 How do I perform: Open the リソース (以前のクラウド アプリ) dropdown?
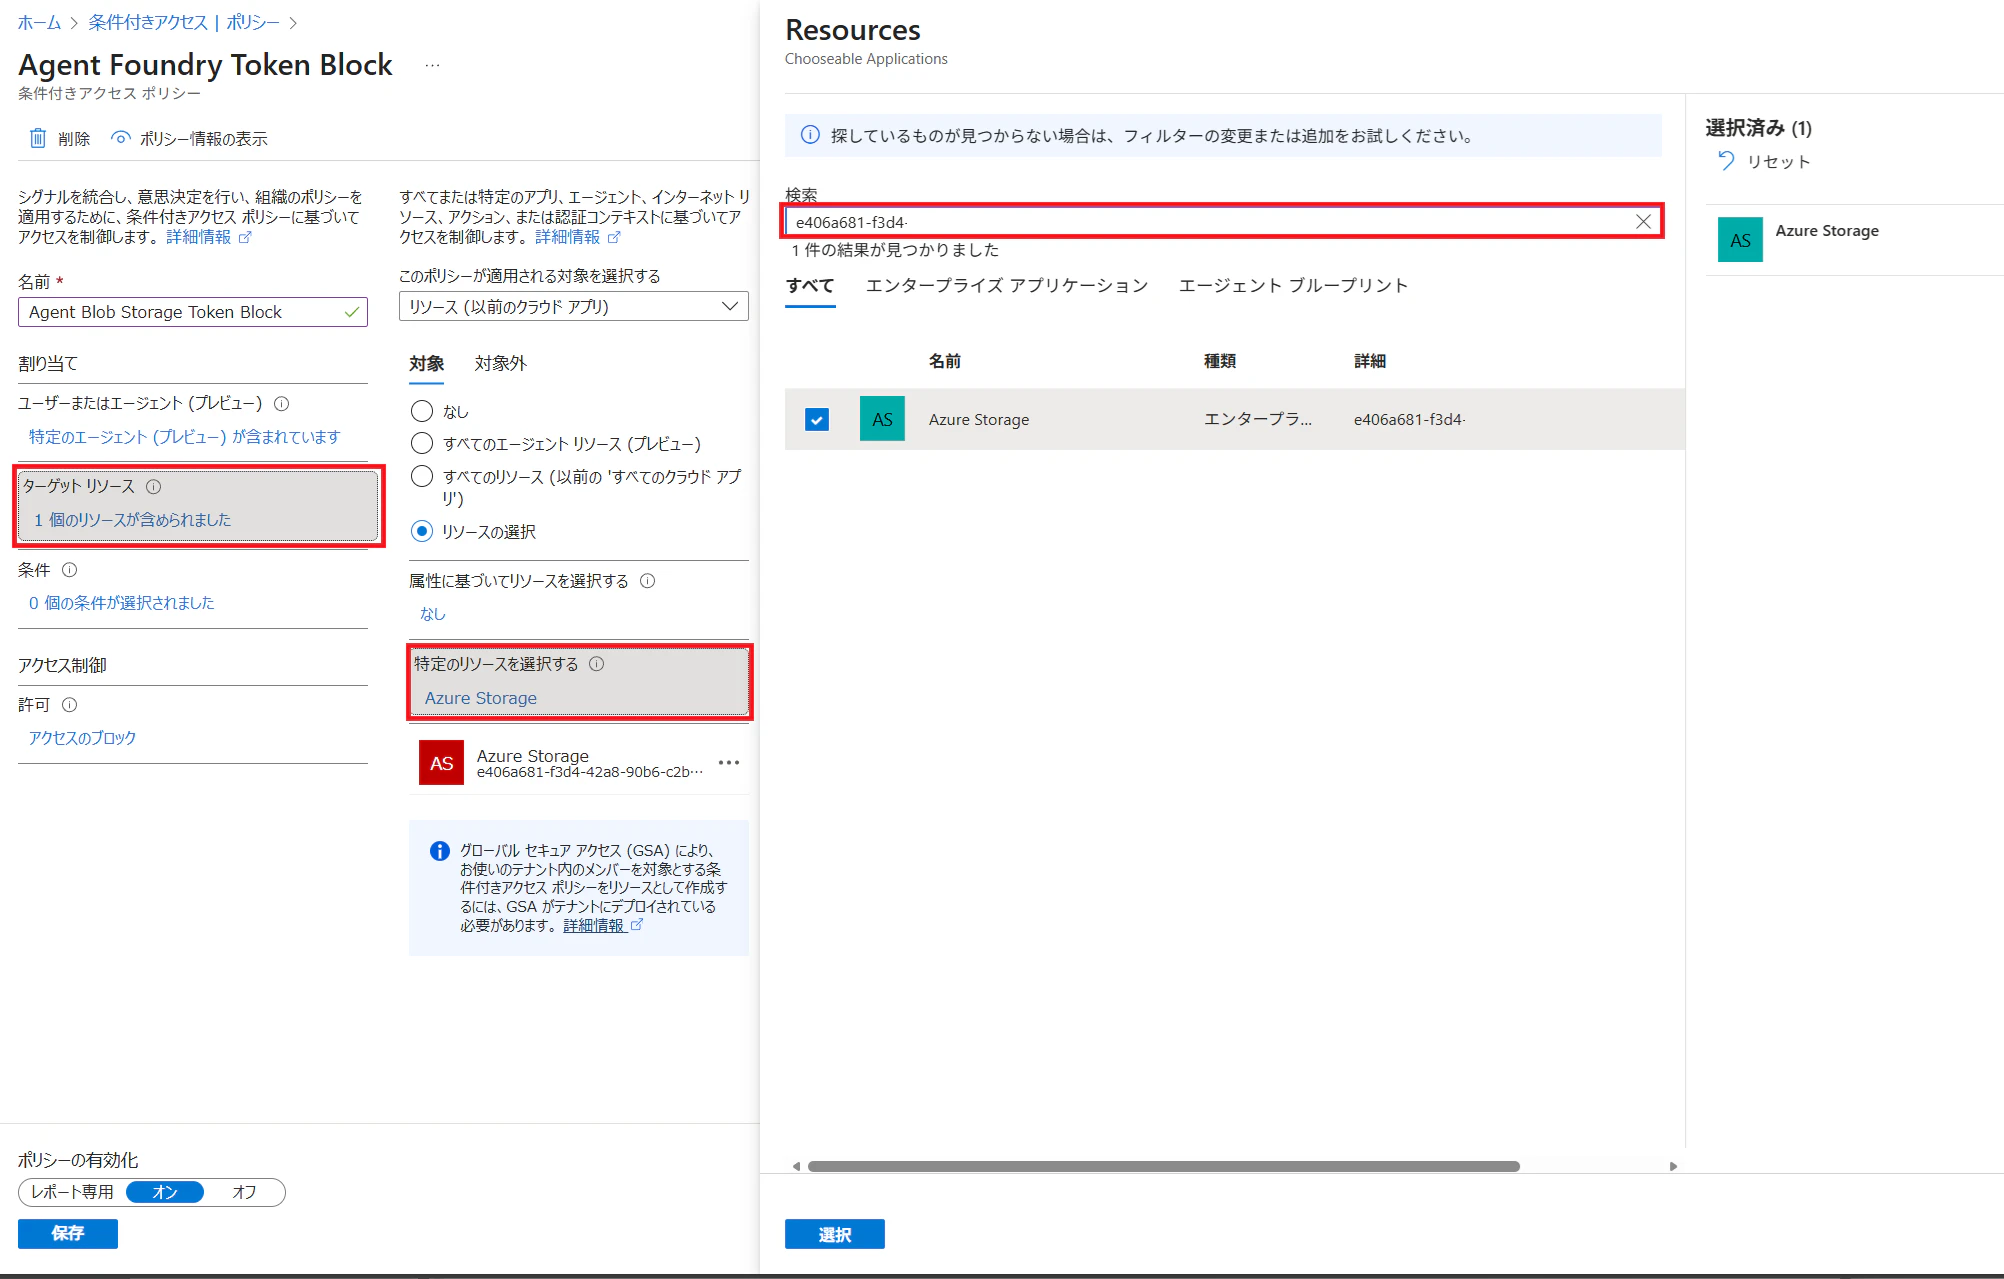click(x=573, y=306)
